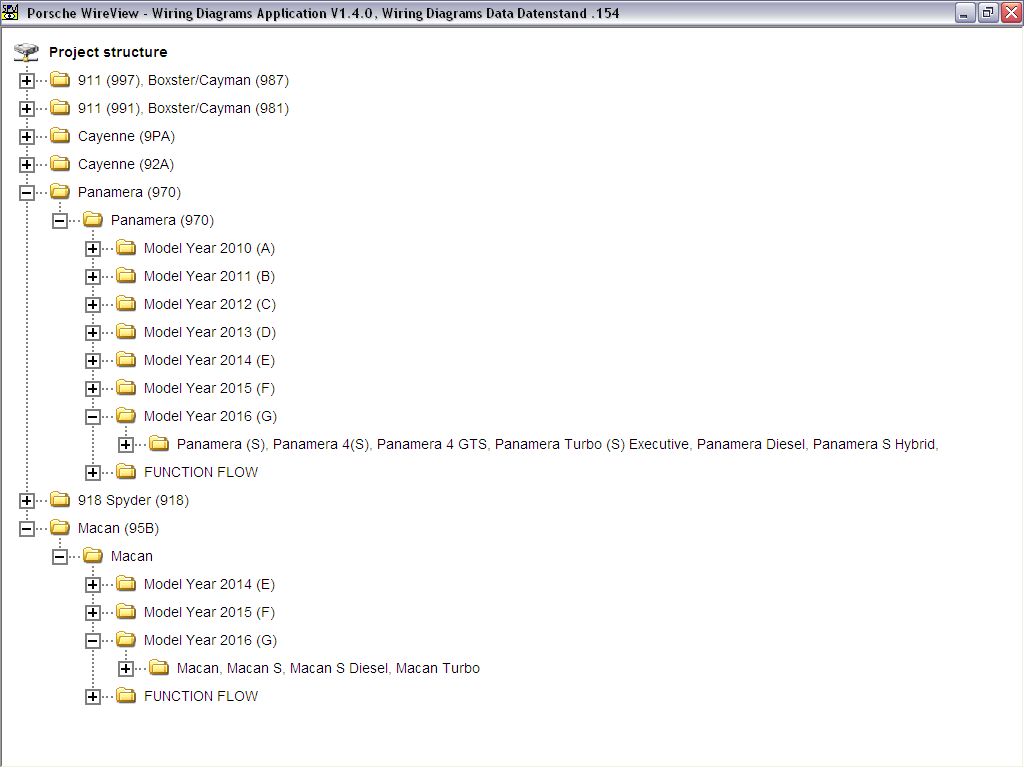Collapse the plain Macan subfolder node

coord(59,558)
